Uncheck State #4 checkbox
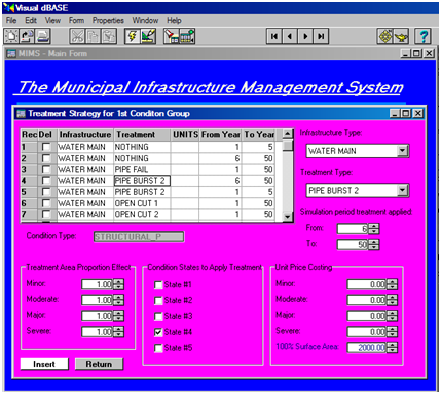This screenshot has height=394, width=443. pyautogui.click(x=158, y=332)
